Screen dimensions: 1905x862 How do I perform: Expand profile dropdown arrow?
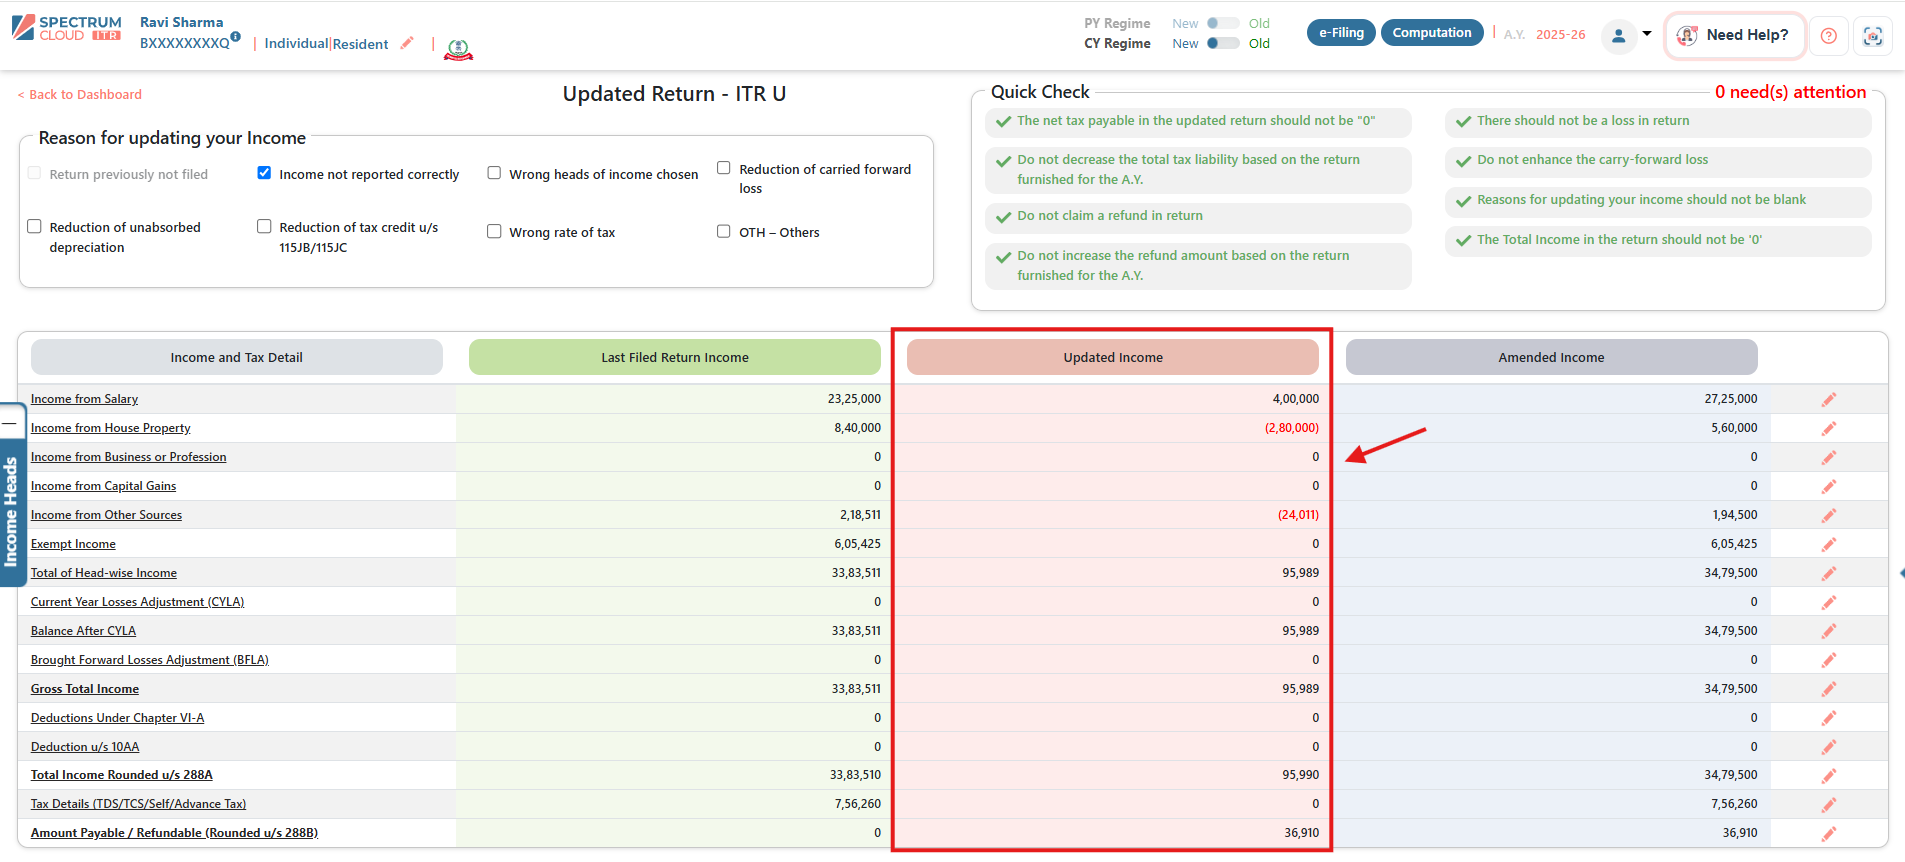point(1647,33)
